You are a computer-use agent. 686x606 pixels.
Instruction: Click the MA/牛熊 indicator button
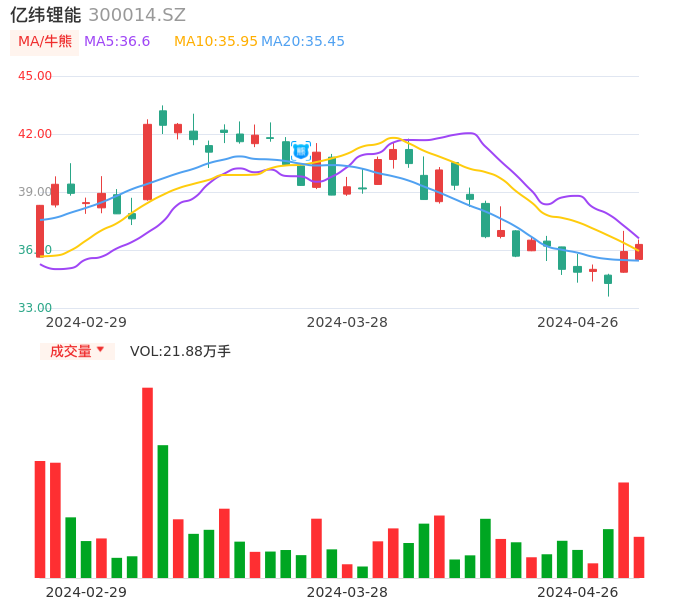pyautogui.click(x=45, y=42)
